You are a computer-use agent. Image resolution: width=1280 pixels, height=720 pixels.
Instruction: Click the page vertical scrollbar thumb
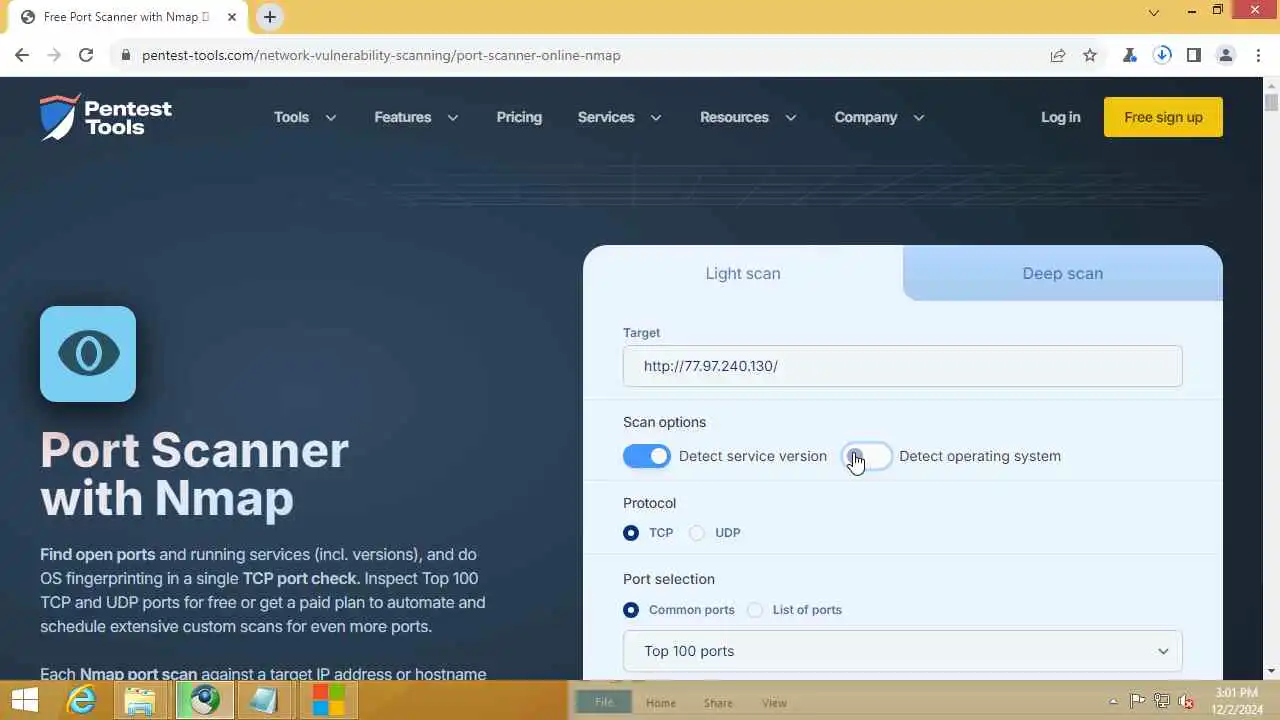pos(1272,102)
